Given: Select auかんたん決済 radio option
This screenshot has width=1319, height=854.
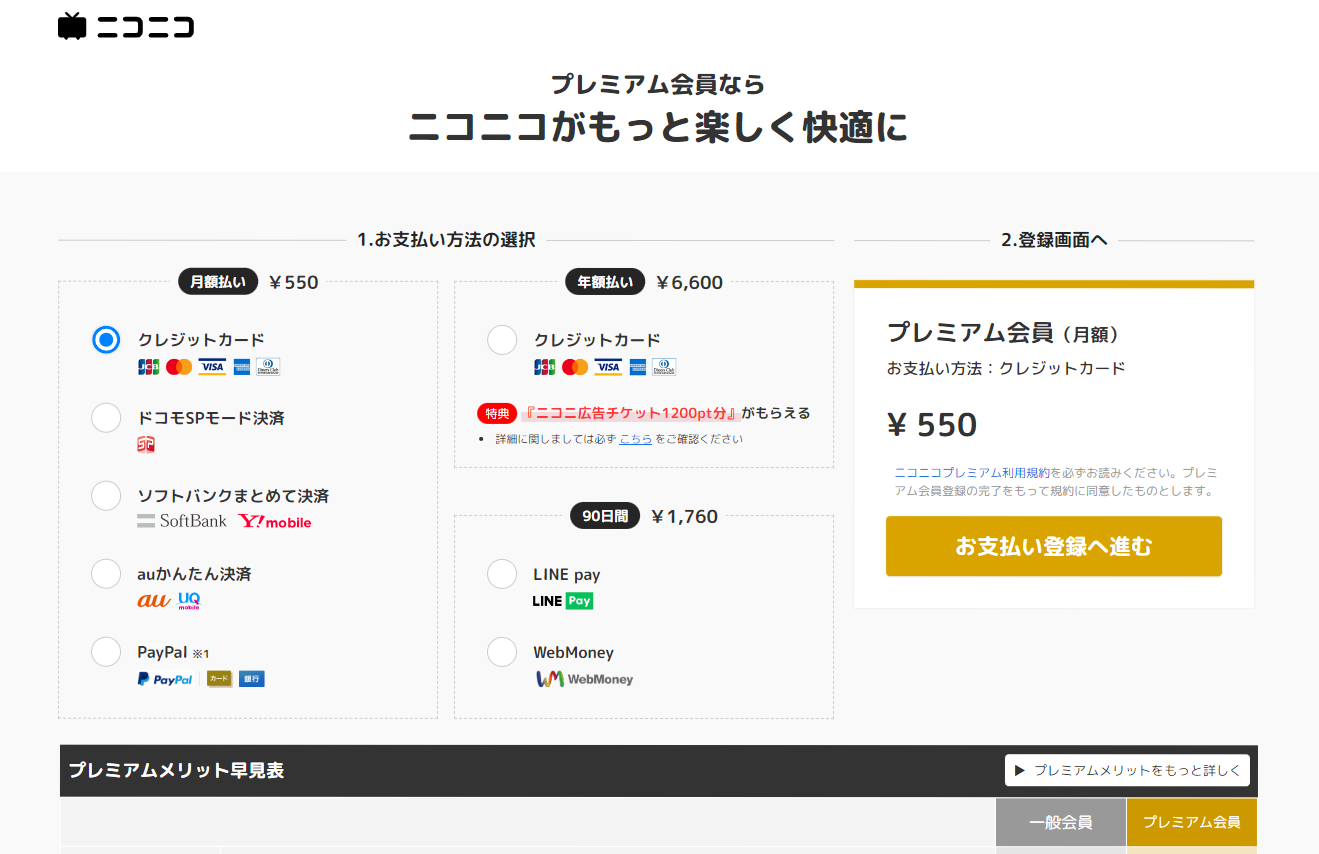Looking at the screenshot, I should (106, 574).
